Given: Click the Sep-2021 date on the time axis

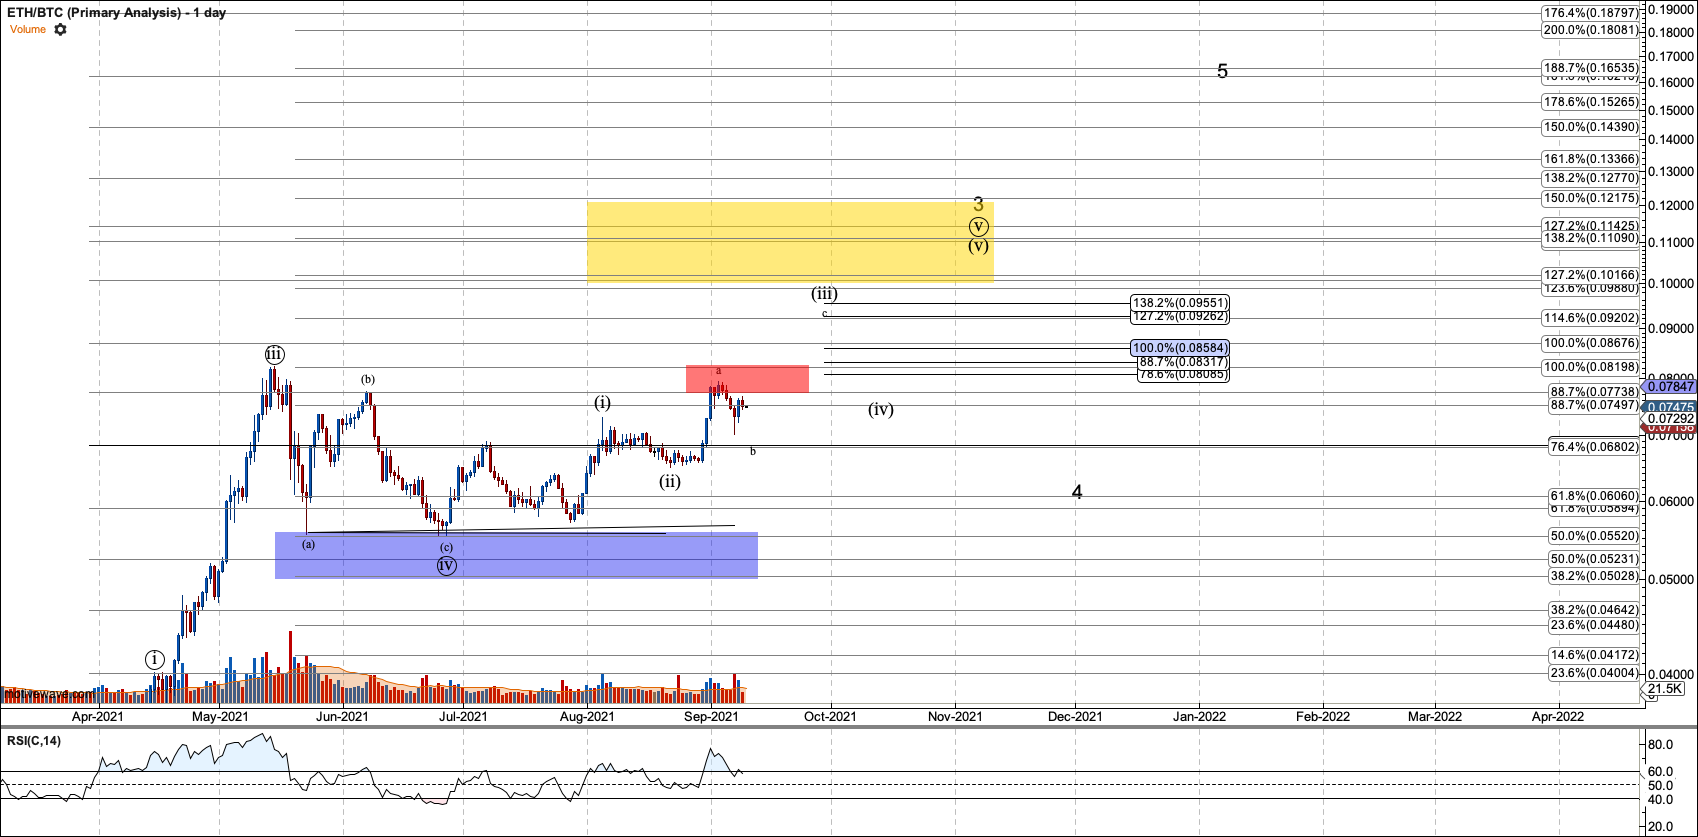Looking at the screenshot, I should coord(711,716).
